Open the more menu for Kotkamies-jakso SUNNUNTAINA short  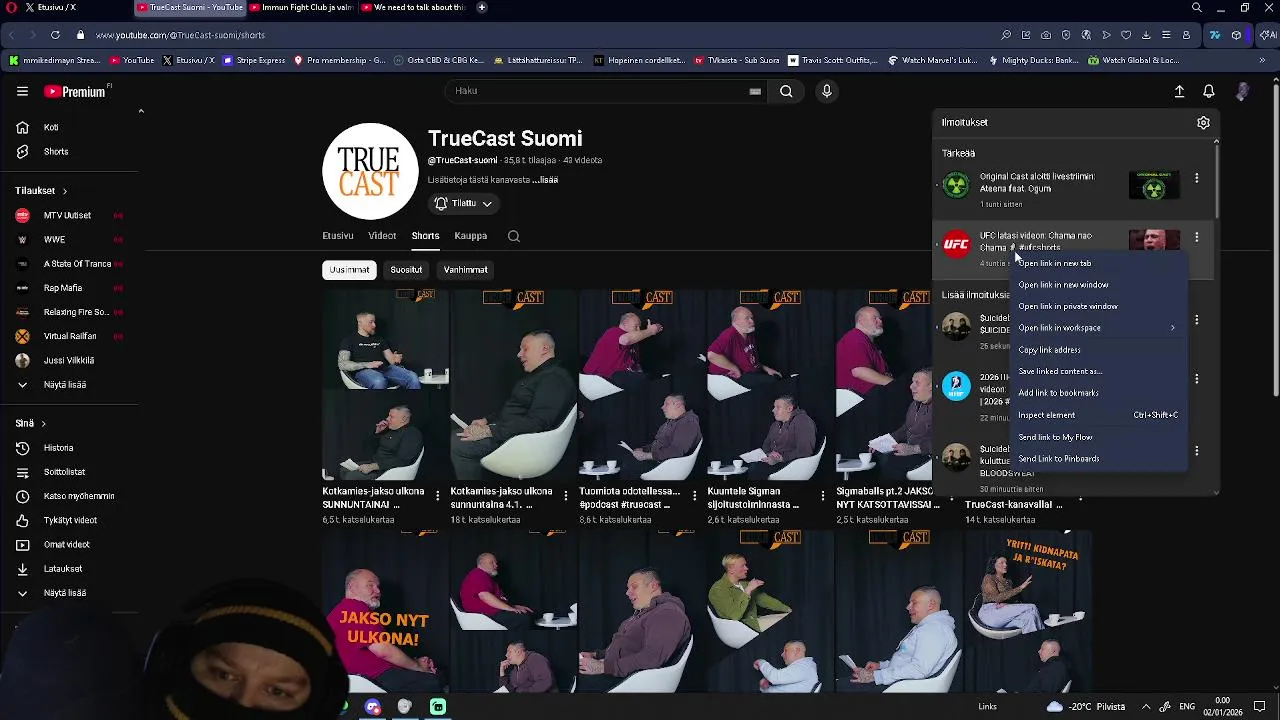click(437, 495)
